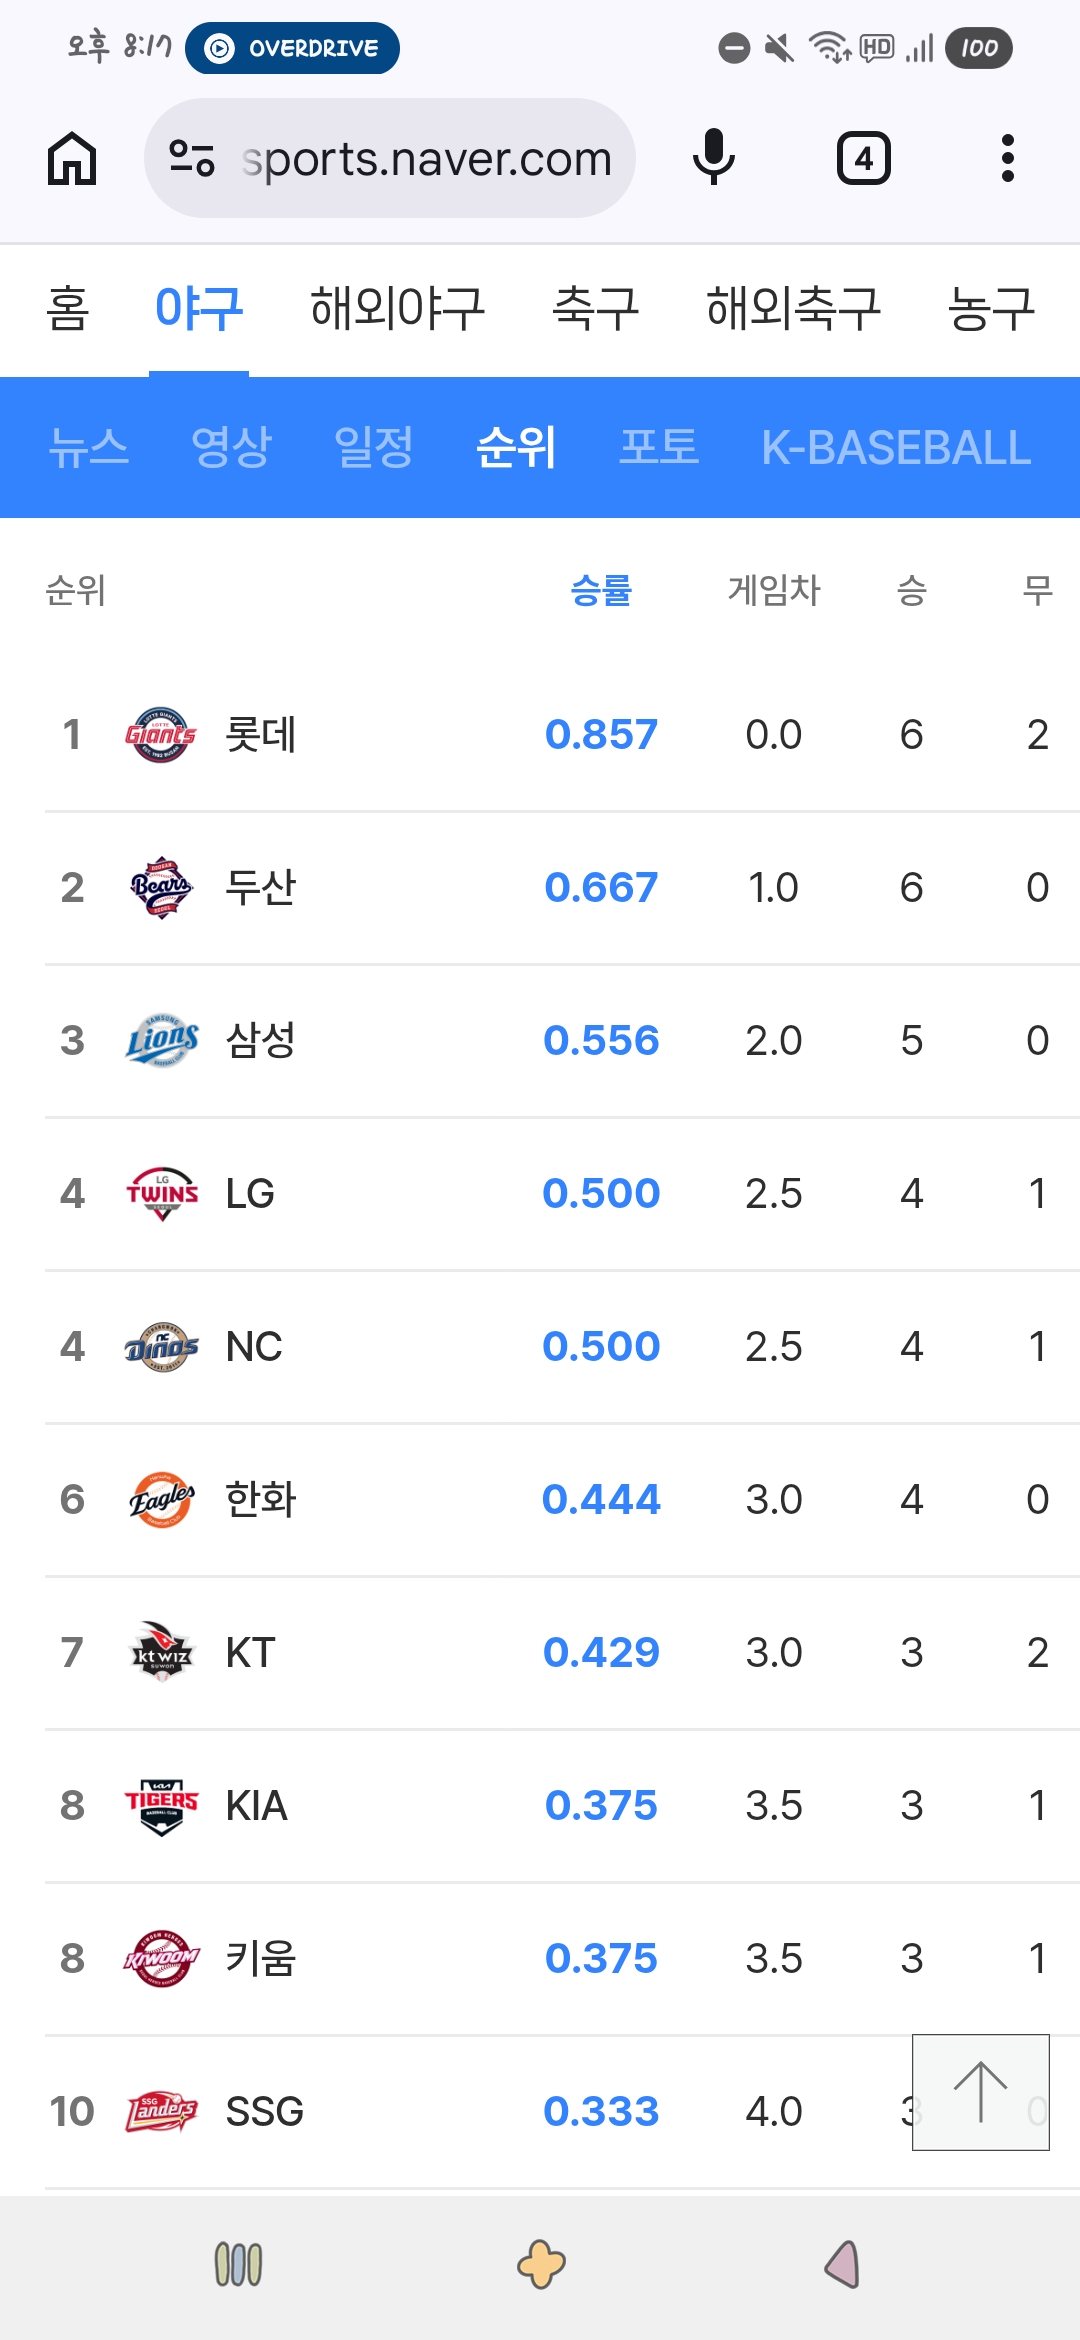The image size is (1080, 2340).
Task: Open the 일정 schedule submenu
Action: tap(373, 447)
